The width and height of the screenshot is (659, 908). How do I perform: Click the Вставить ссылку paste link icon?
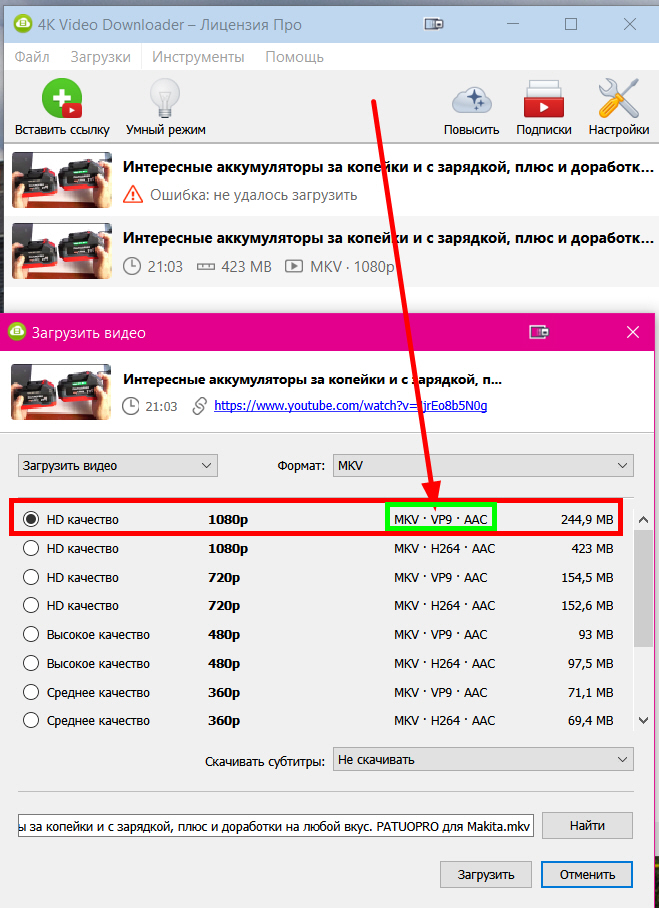(62, 98)
